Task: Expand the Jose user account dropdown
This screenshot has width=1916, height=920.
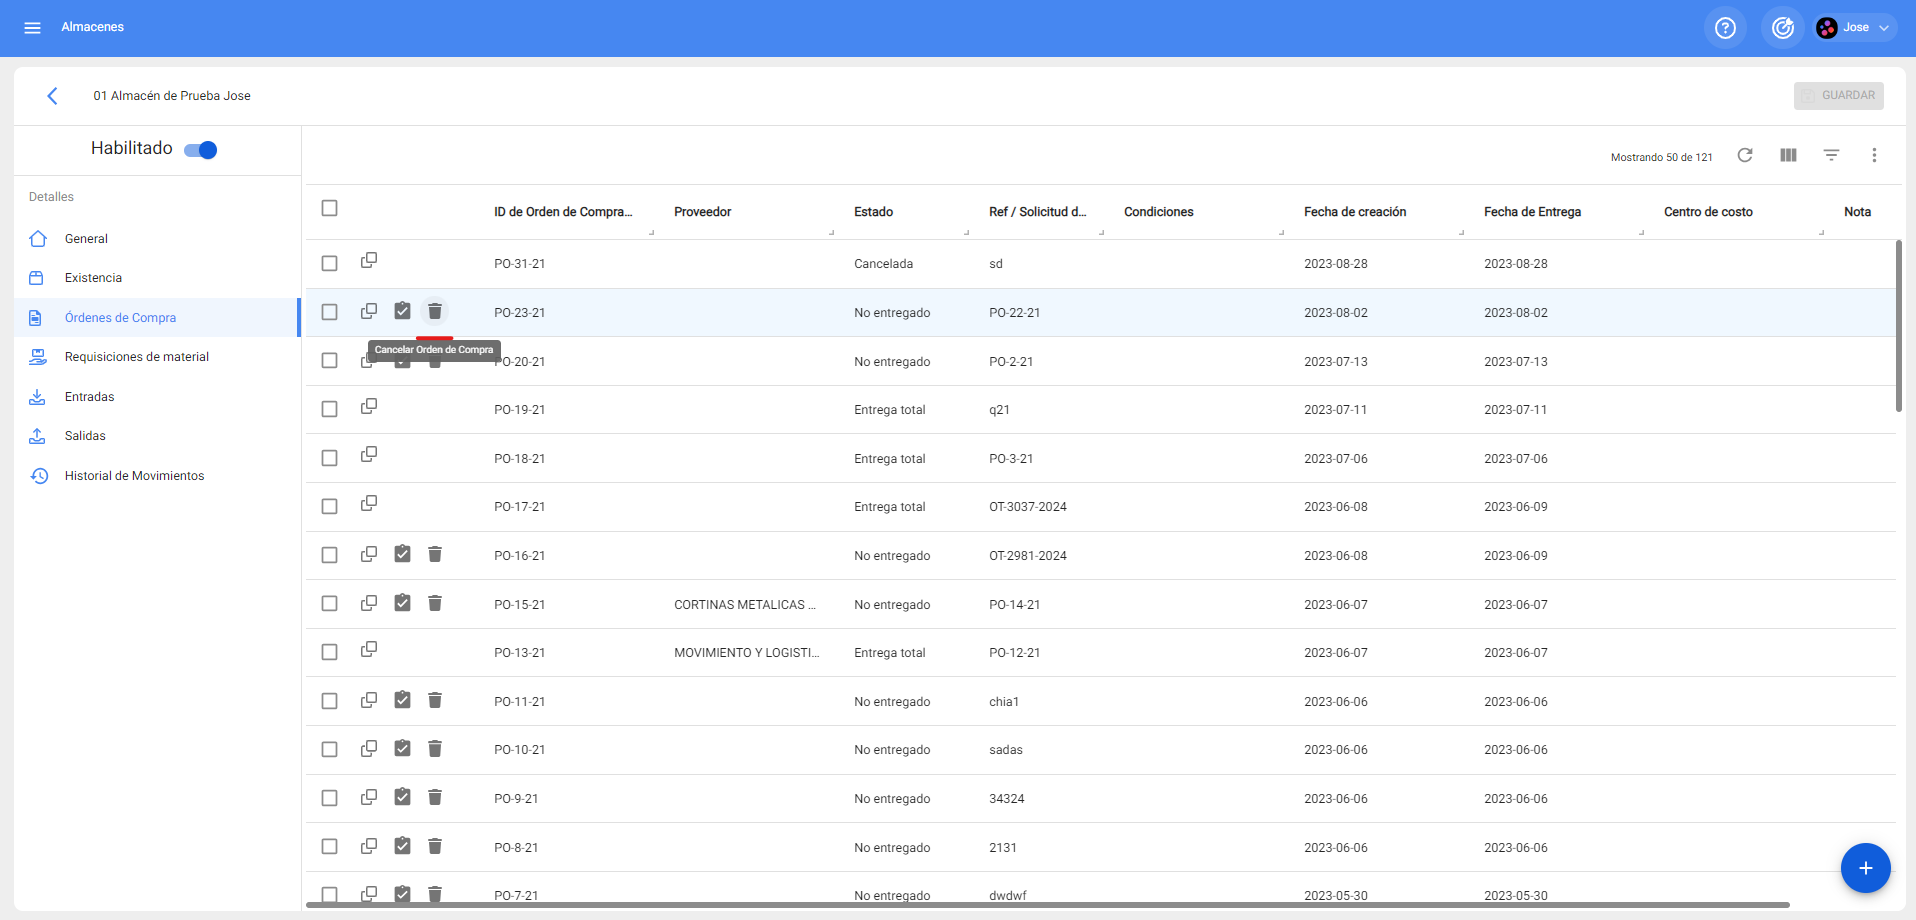Action: coord(1856,28)
